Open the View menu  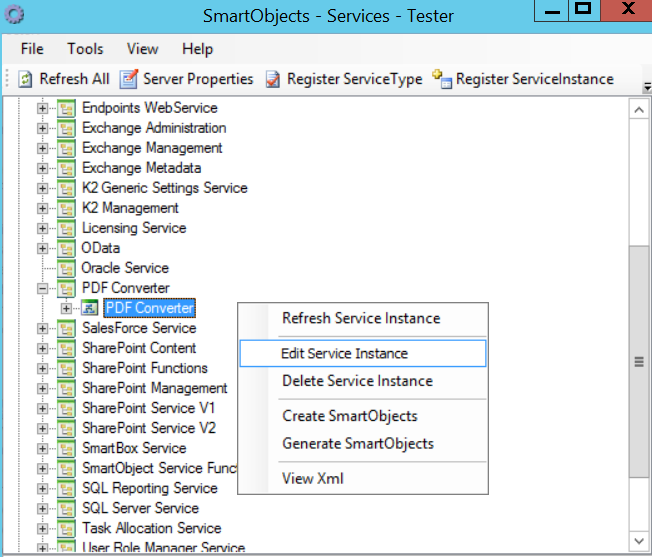143,49
